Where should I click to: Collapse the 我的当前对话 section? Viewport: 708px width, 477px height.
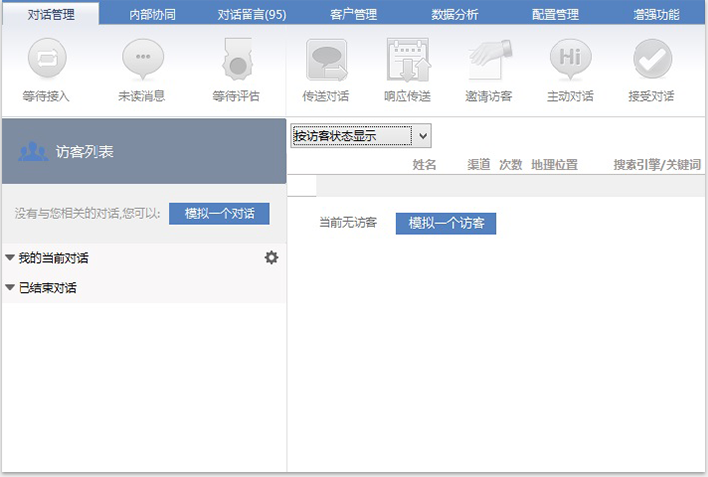pyautogui.click(x=10, y=258)
